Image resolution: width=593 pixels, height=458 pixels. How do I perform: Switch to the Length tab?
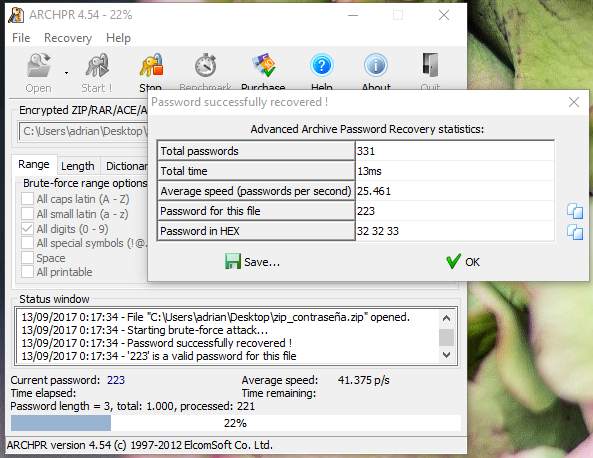click(x=78, y=166)
